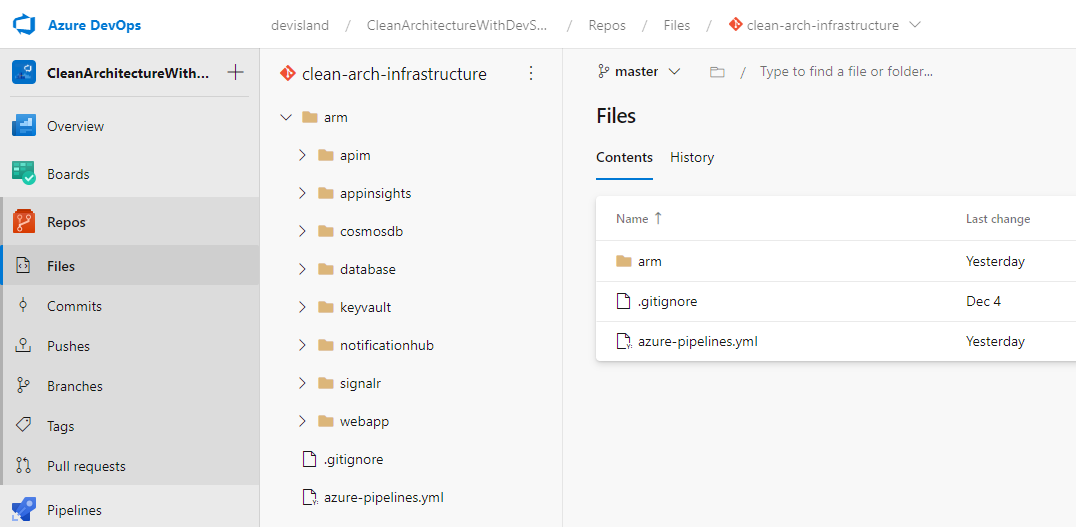Viewport: 1076px width, 527px height.
Task: Click the Repos breadcrumb link
Action: (x=607, y=25)
